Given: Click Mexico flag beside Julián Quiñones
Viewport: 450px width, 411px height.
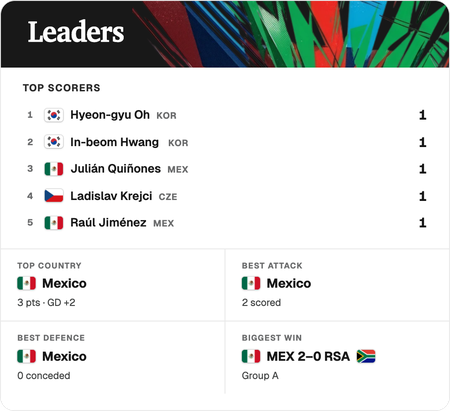Looking at the screenshot, I should coord(54,169).
